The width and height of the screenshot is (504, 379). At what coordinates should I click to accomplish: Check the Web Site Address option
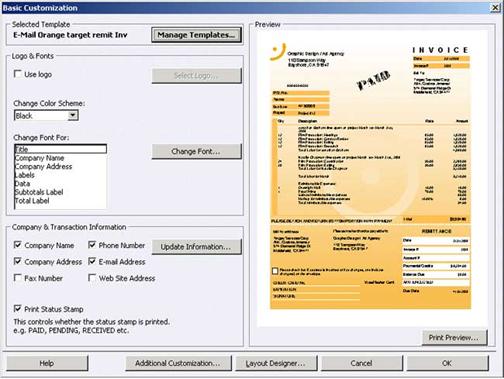pyautogui.click(x=92, y=278)
